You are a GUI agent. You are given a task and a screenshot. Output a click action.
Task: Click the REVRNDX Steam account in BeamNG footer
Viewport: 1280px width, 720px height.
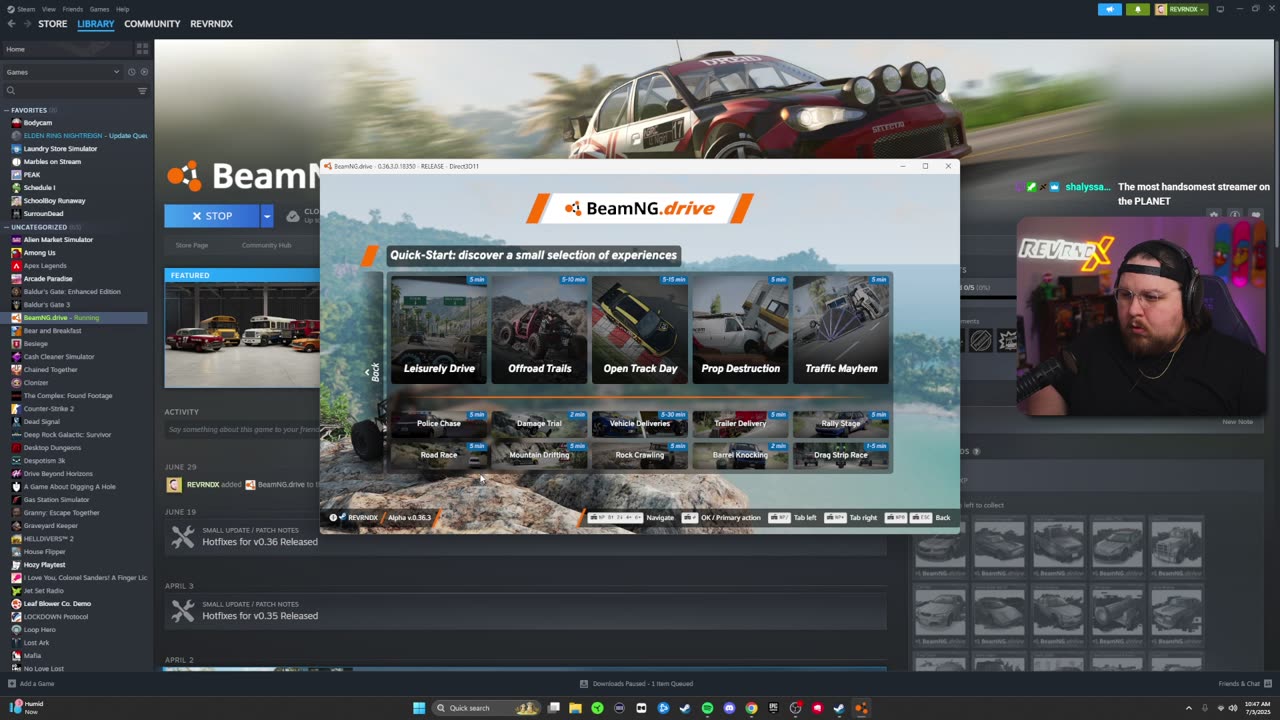pyautogui.click(x=355, y=517)
